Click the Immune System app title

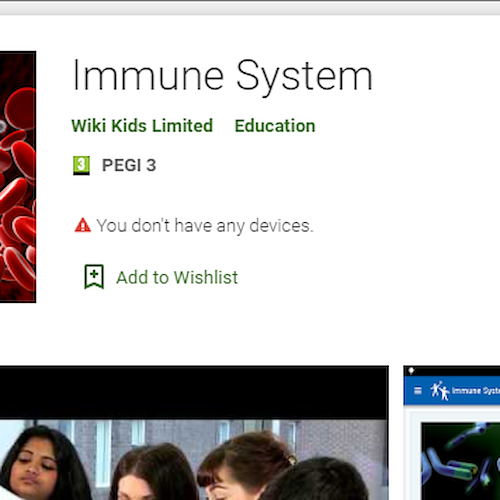222,77
